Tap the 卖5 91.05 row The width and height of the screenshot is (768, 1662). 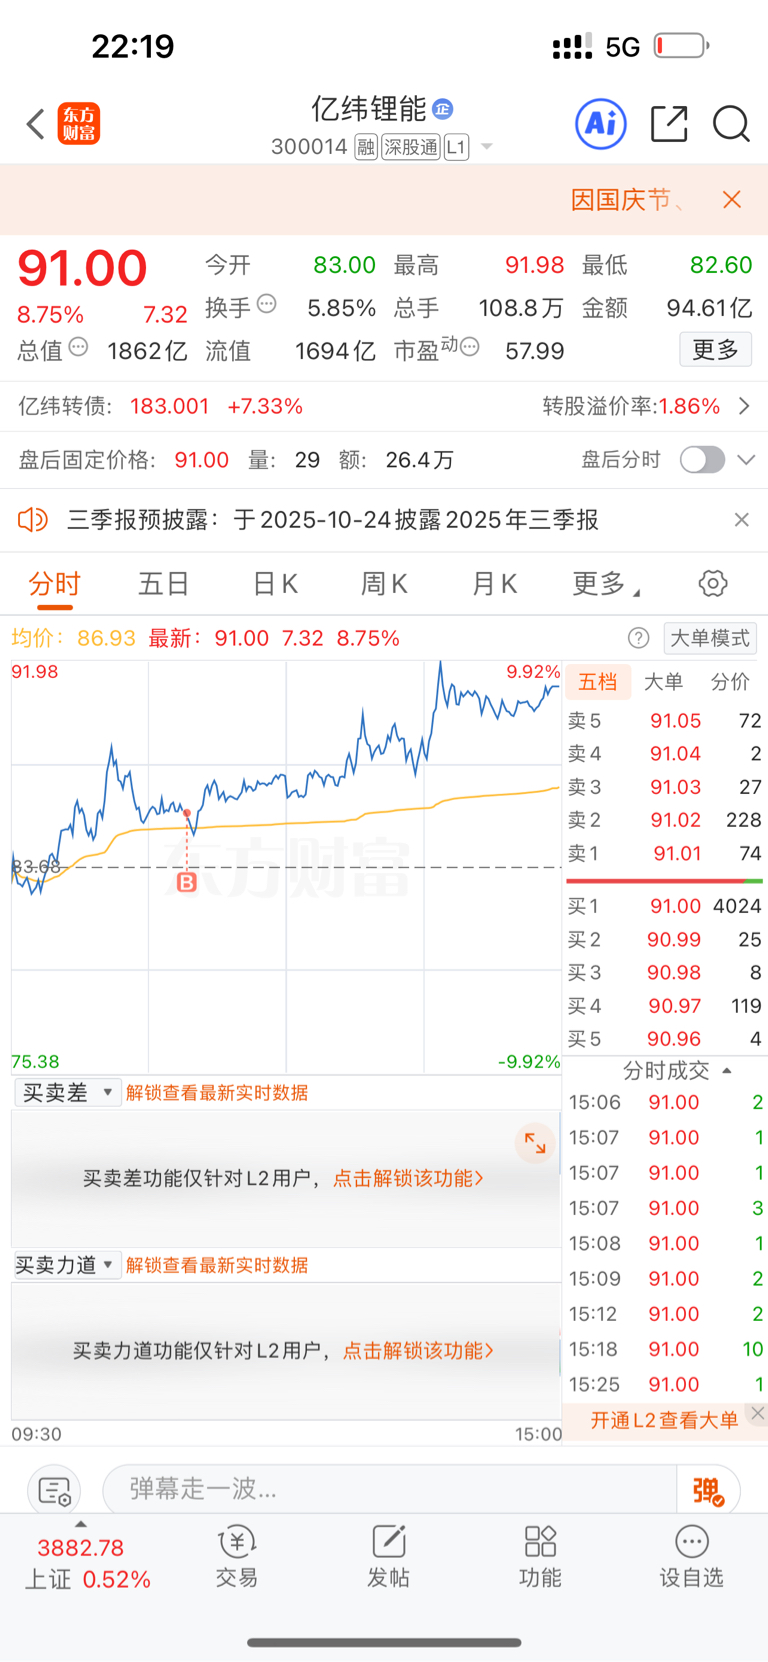tap(664, 721)
